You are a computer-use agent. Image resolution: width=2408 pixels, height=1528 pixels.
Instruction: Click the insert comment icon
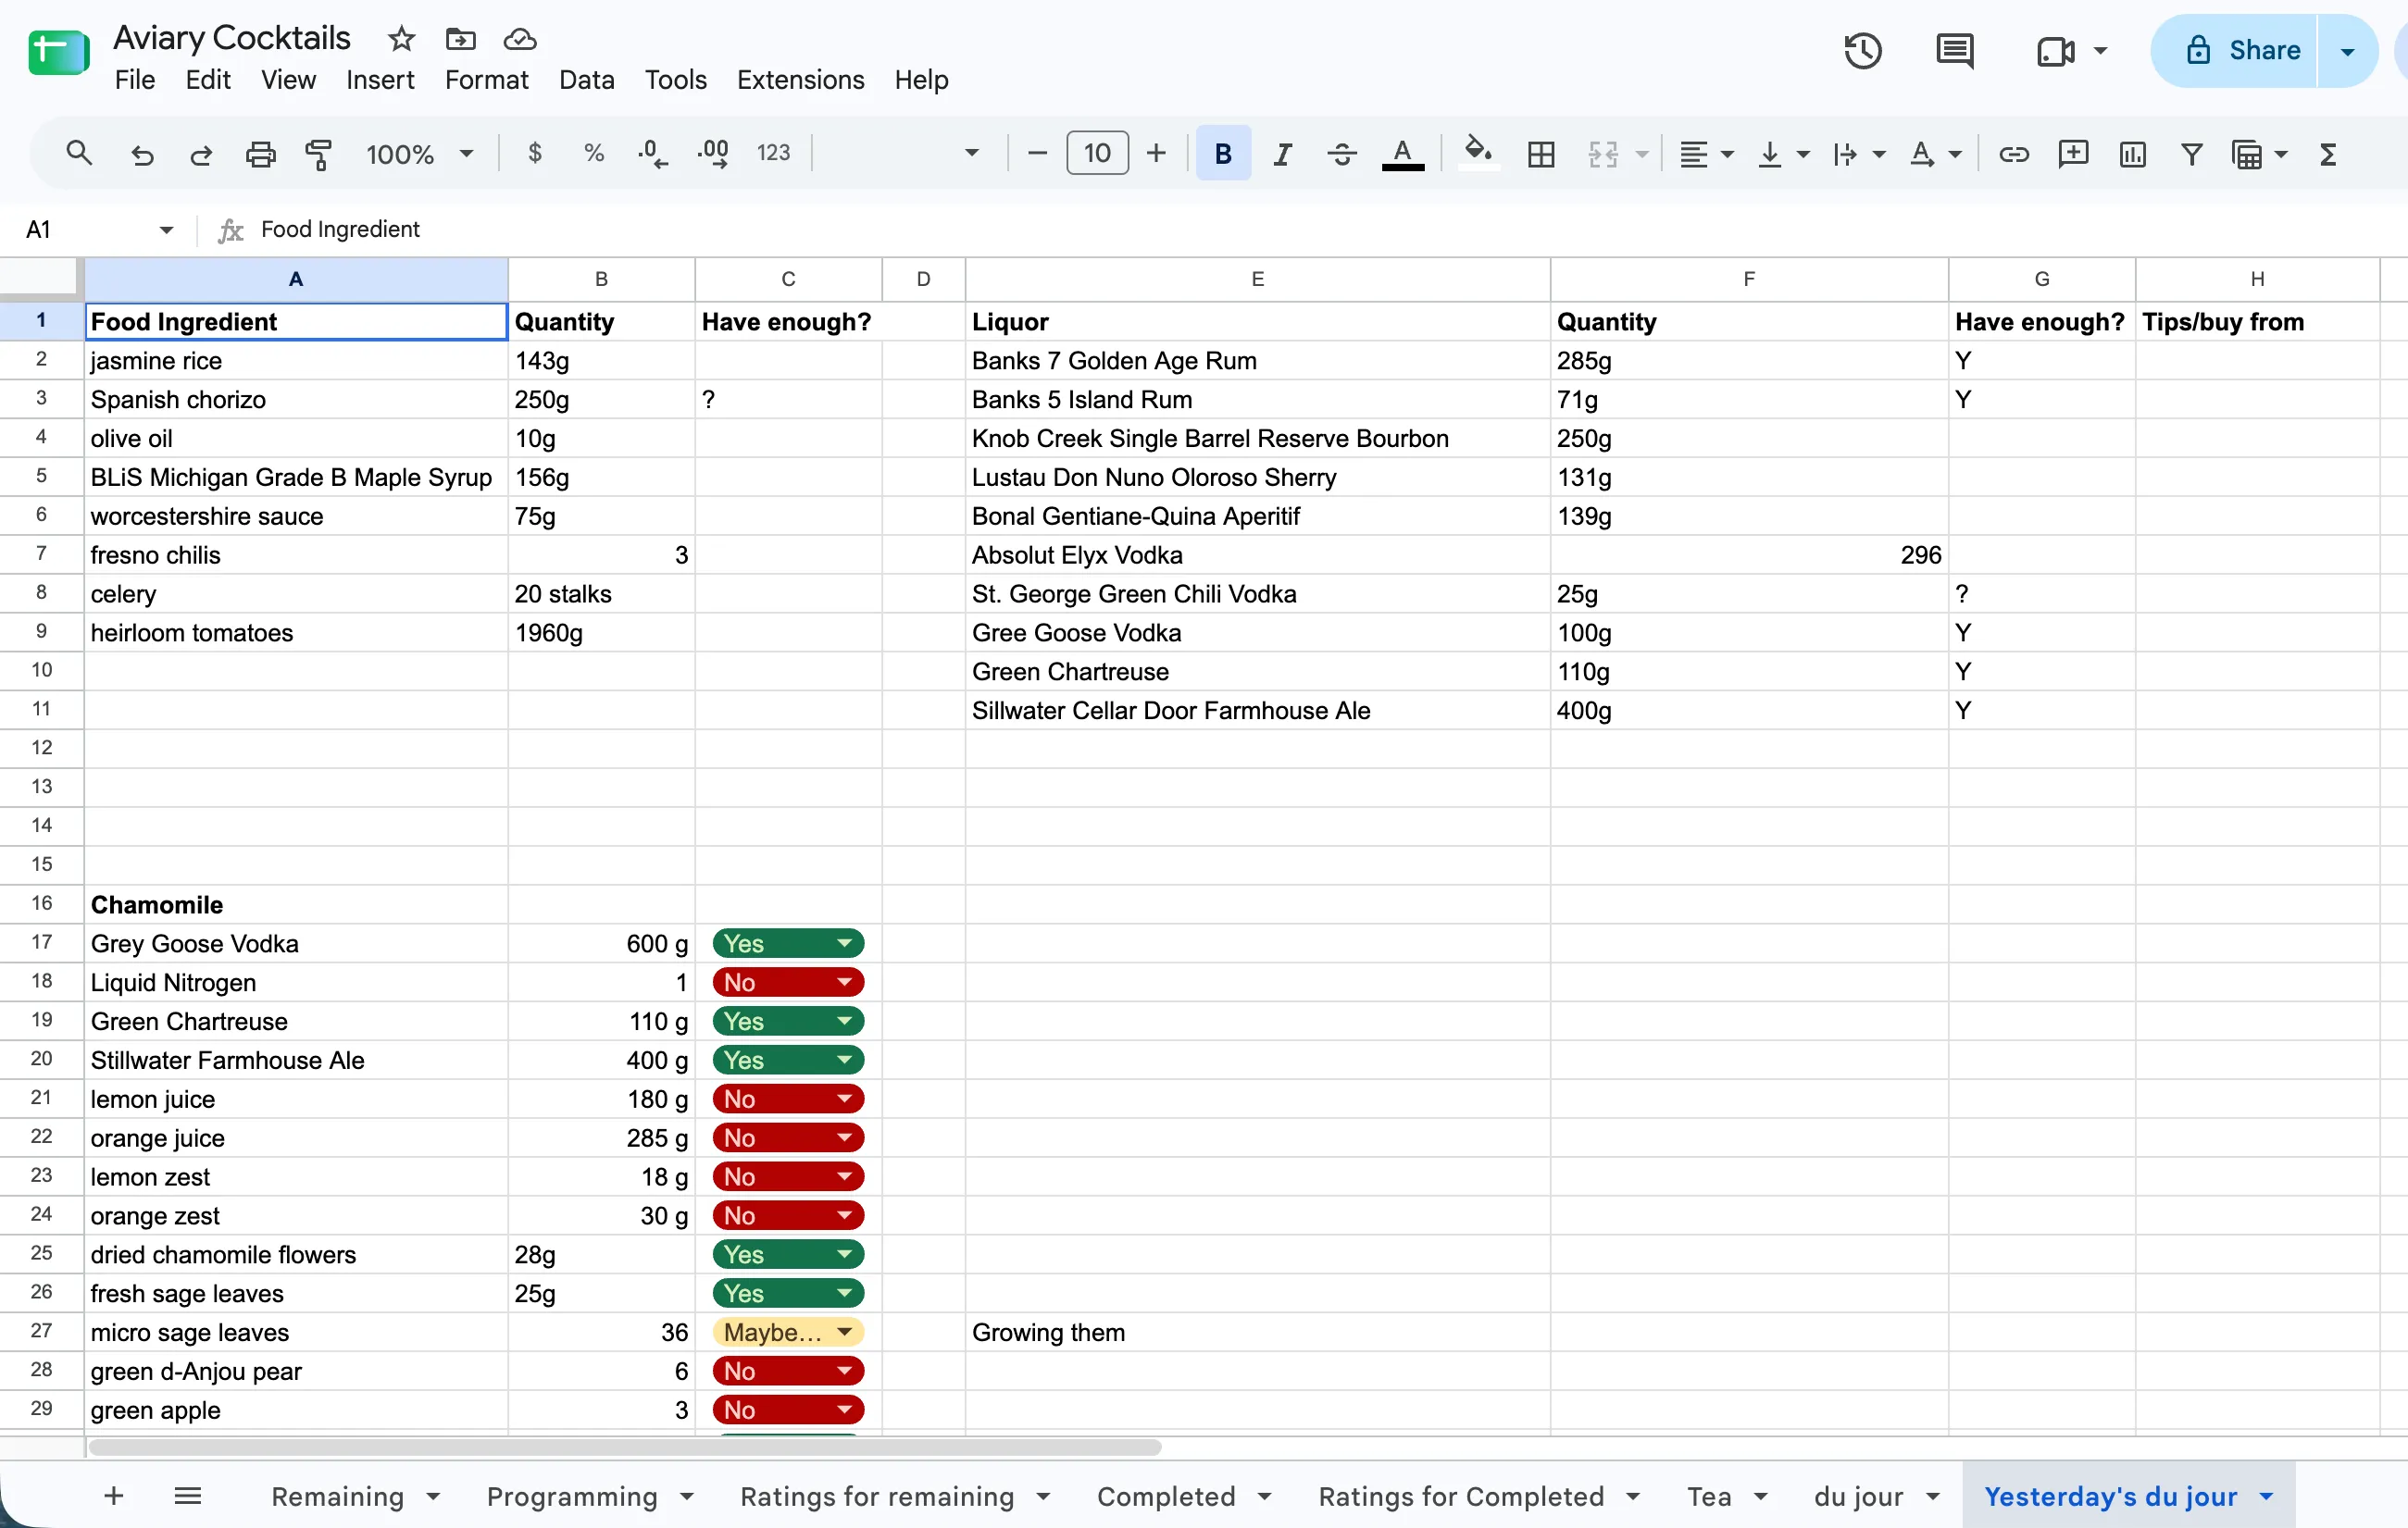coord(2073,154)
